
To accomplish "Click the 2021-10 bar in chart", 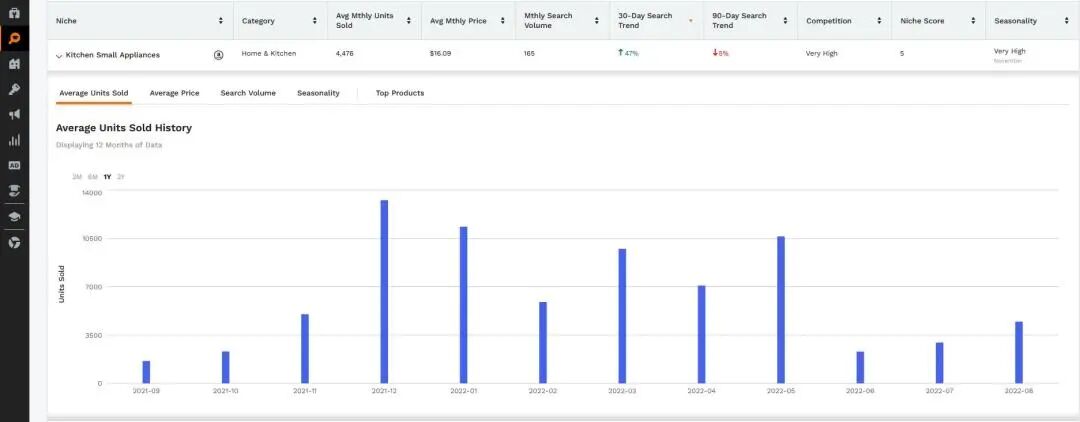I will (225, 367).
